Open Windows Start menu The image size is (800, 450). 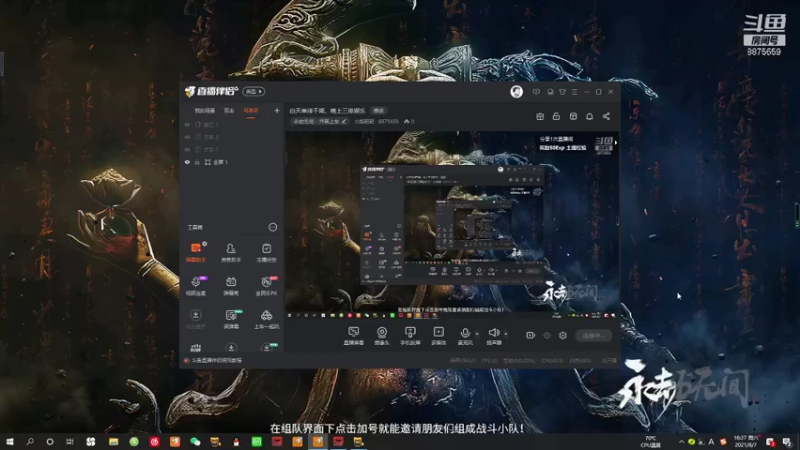pos(9,441)
